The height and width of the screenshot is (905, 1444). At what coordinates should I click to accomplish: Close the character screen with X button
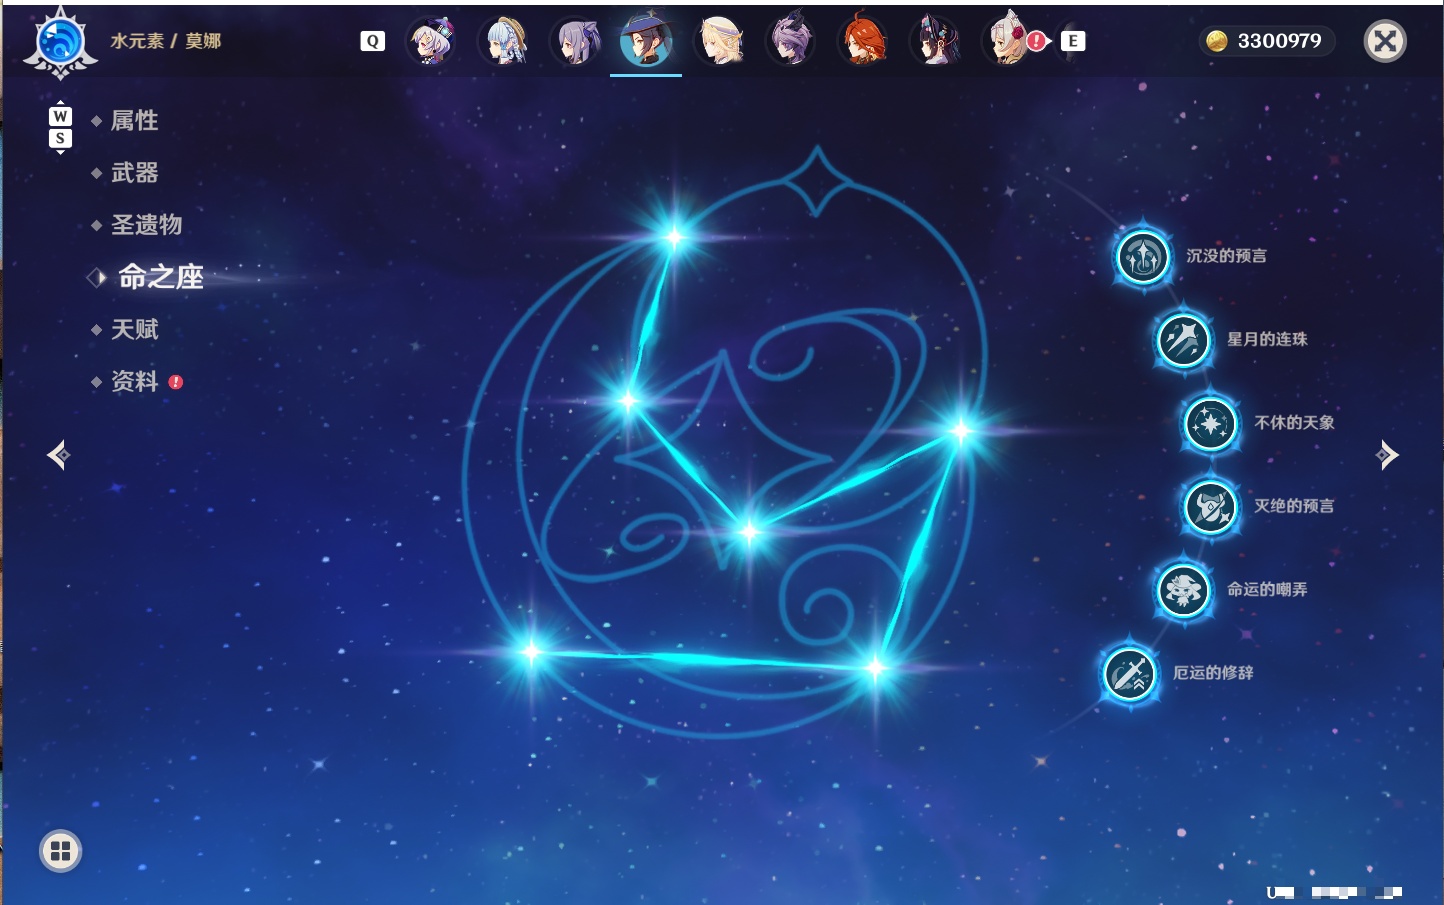click(x=1385, y=41)
